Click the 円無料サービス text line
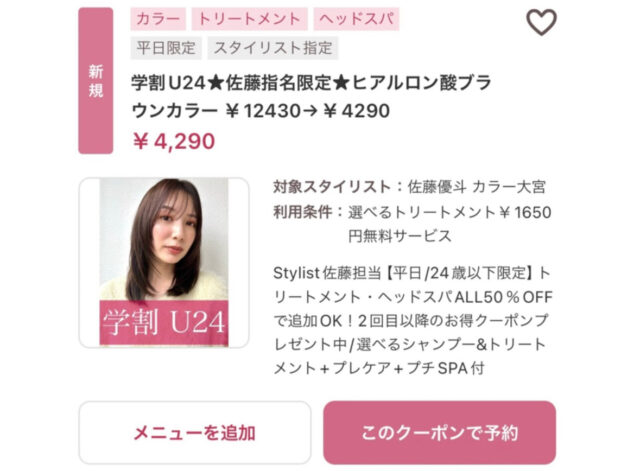This screenshot has width=640, height=471. click(x=400, y=236)
